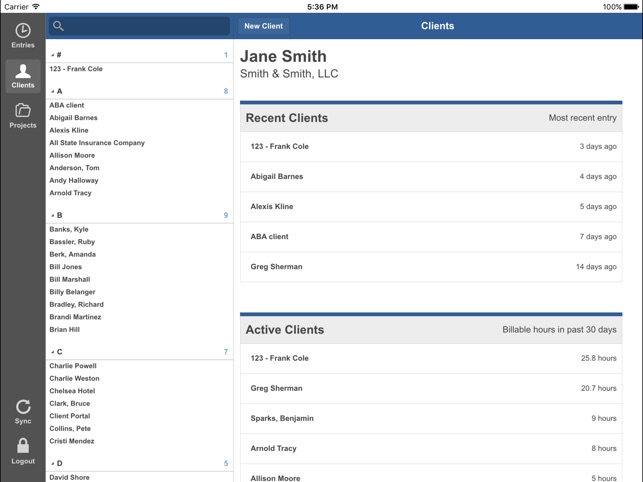Open the Entries clock icon

pyautogui.click(x=23, y=31)
